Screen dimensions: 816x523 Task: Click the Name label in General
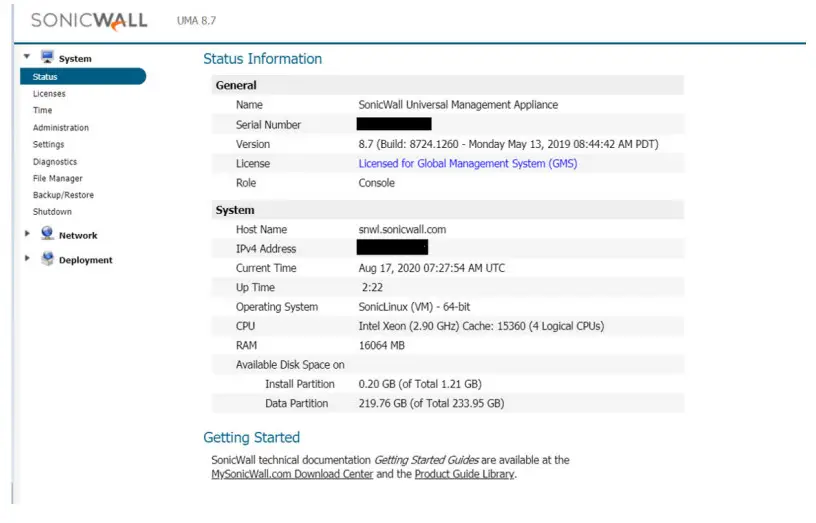[249, 105]
